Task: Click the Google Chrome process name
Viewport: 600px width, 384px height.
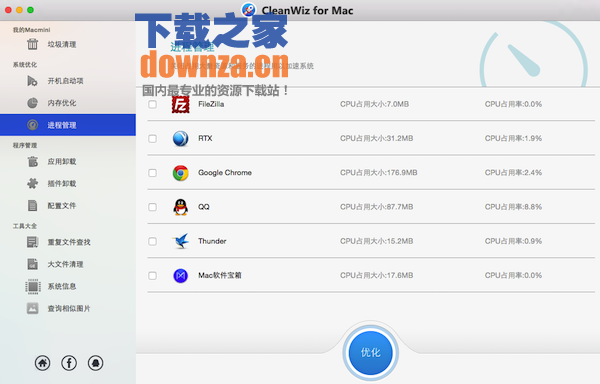Action: click(225, 172)
